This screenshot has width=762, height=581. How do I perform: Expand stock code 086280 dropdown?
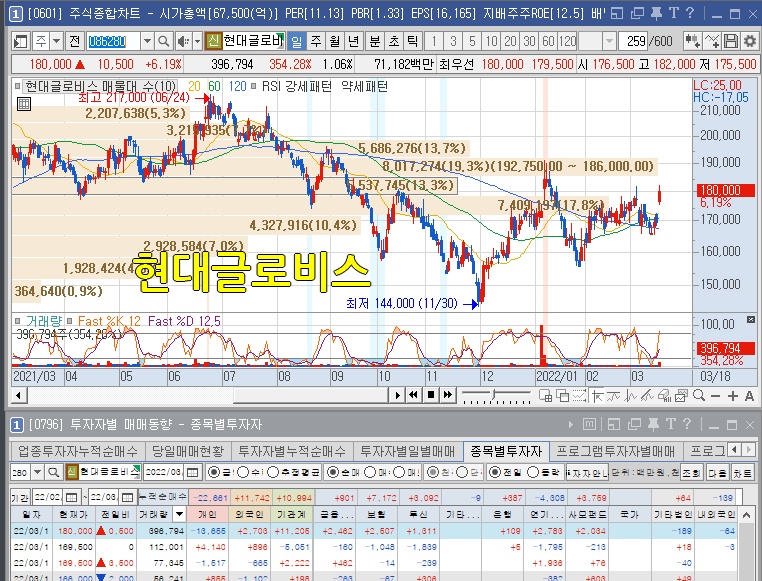click(147, 41)
